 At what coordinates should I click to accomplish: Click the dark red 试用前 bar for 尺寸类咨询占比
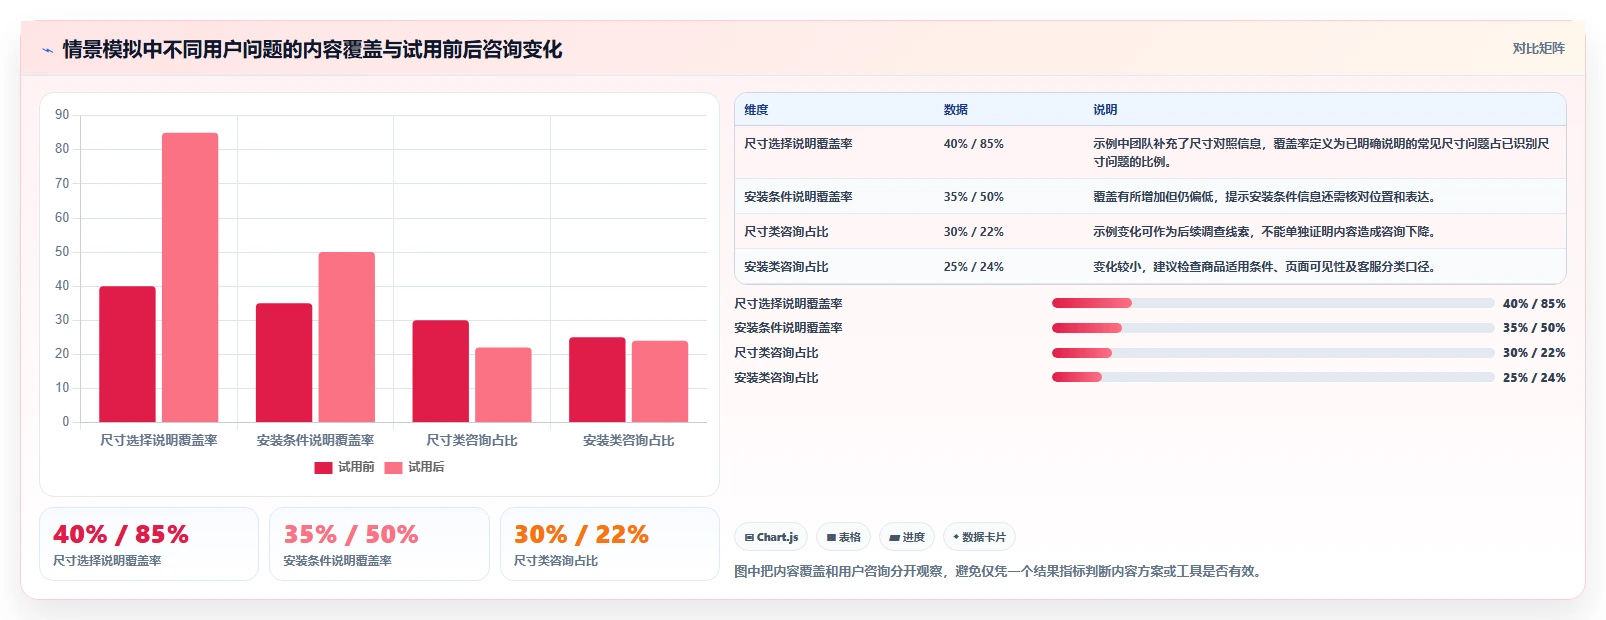tap(440, 371)
